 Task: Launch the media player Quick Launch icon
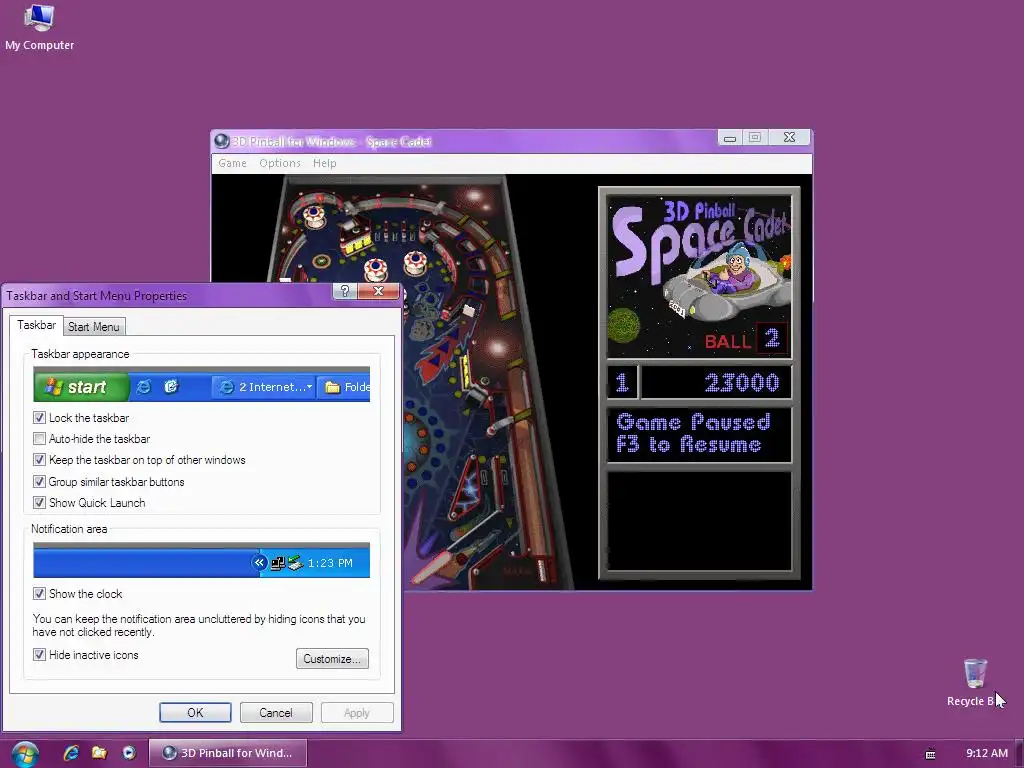tap(129, 753)
